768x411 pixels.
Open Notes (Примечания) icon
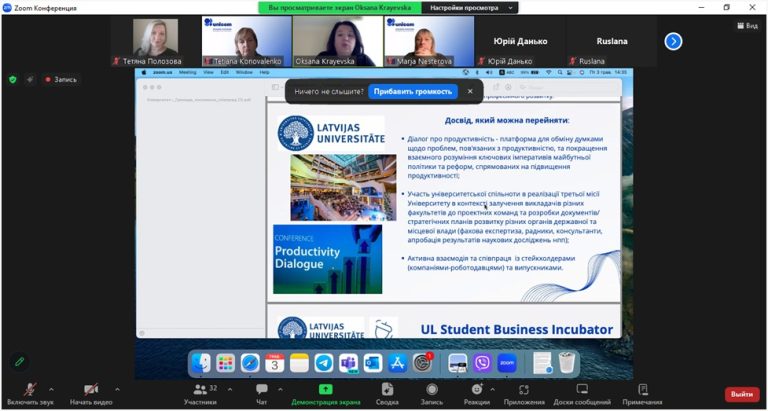coord(643,389)
